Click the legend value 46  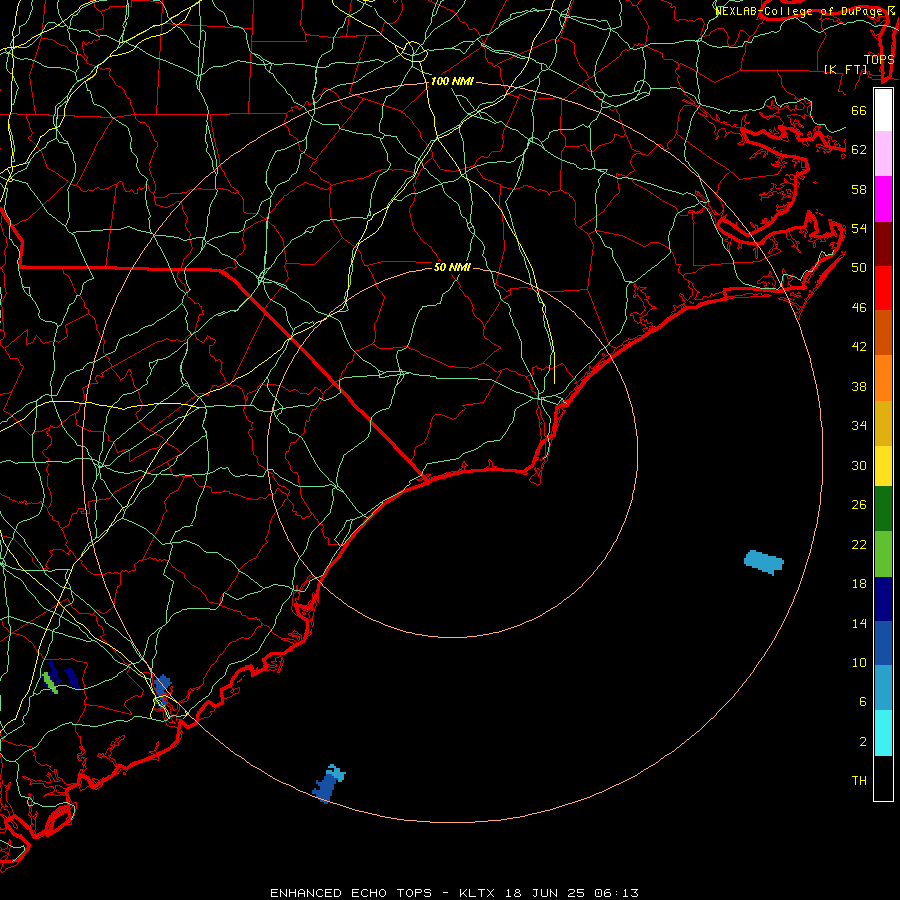859,308
